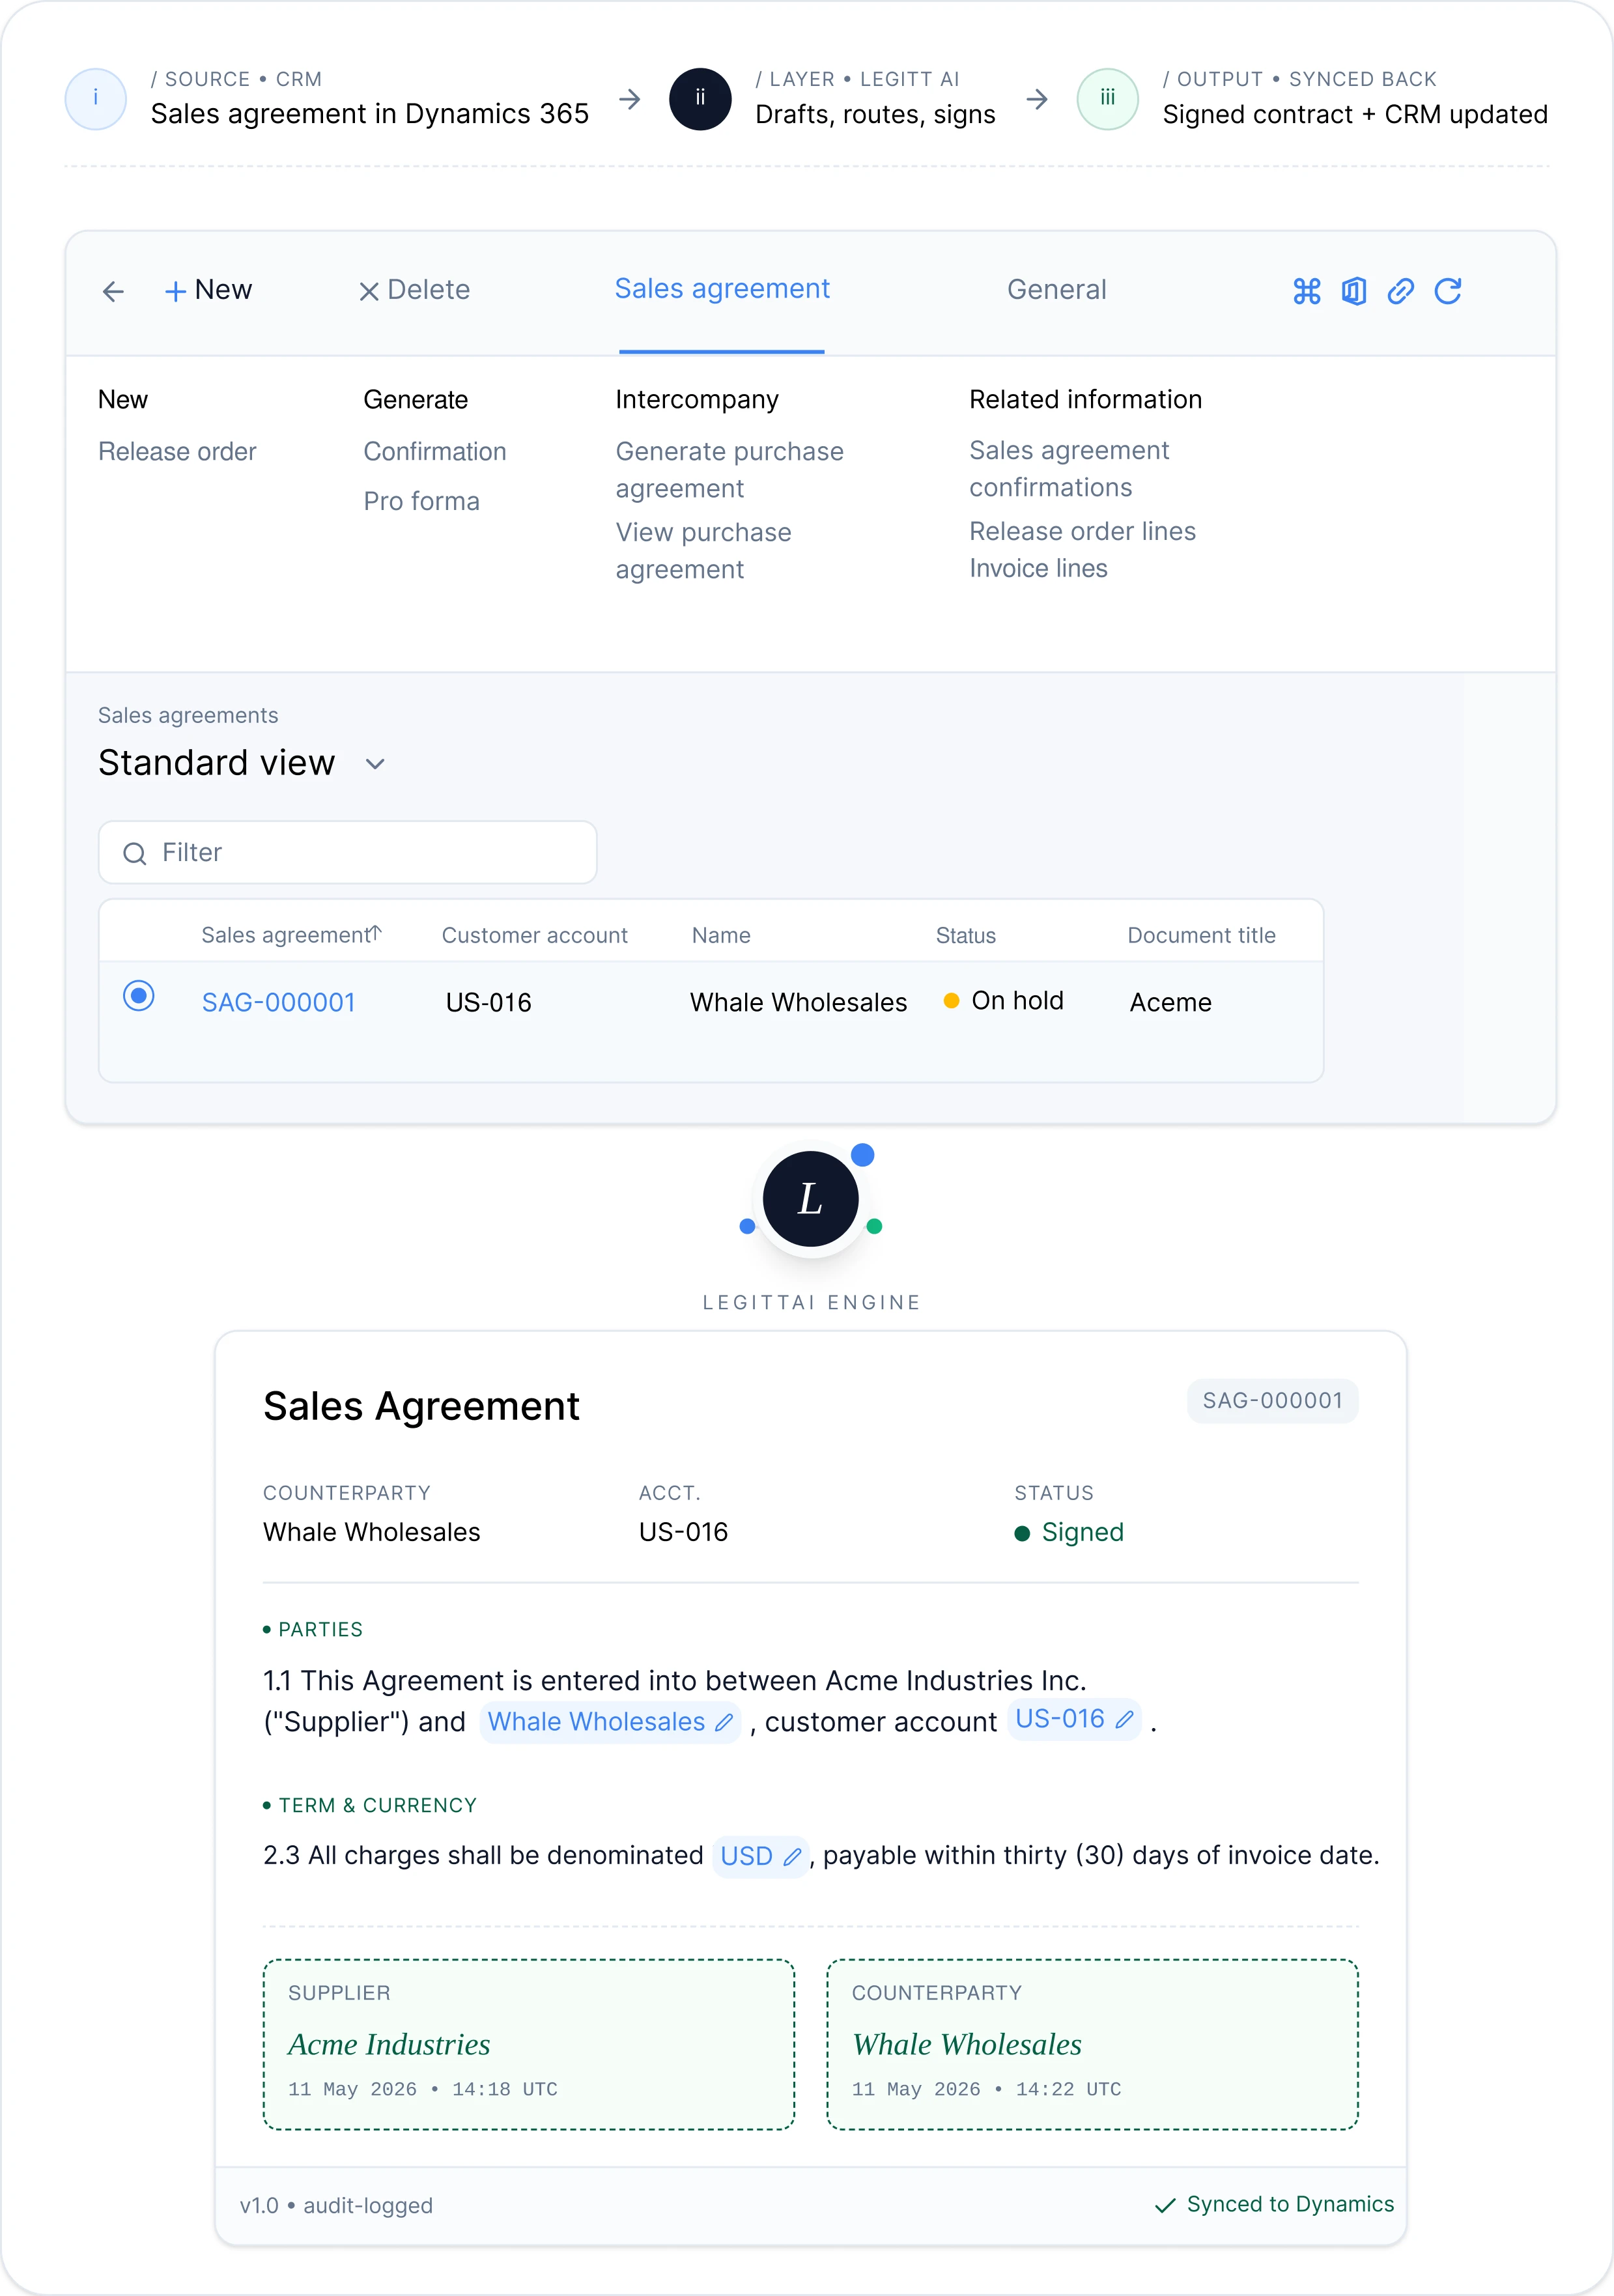
Task: Click the Document title column header
Action: point(1201,935)
